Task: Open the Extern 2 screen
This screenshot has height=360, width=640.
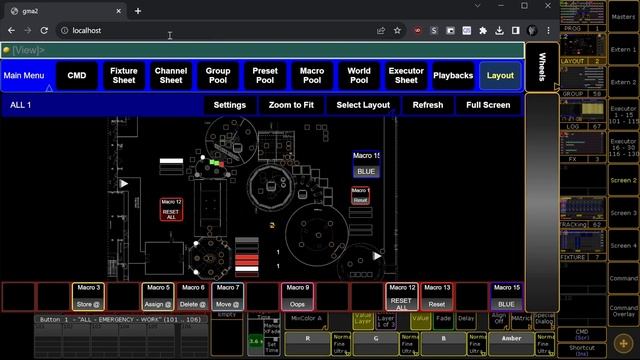Action: [623, 82]
